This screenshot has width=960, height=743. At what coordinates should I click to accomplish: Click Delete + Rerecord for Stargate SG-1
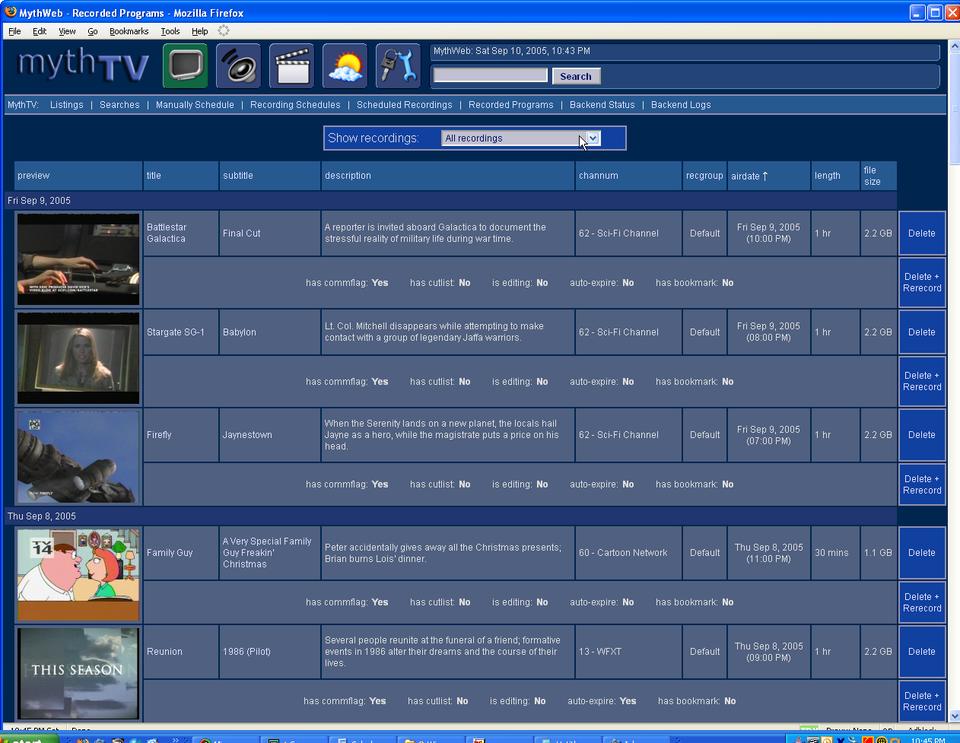tap(921, 381)
